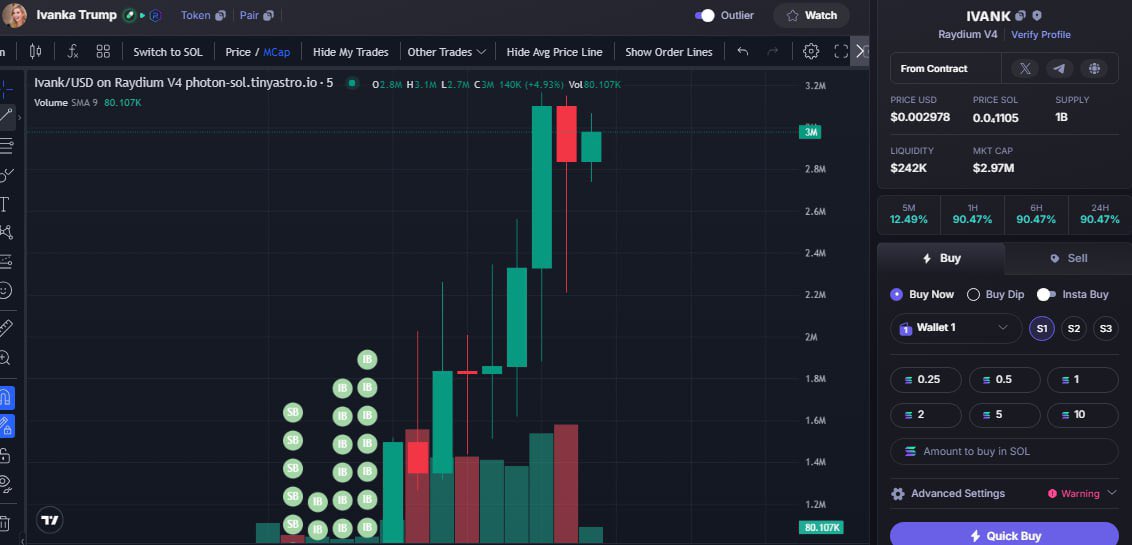Select the forecasting position tool
The image size is (1132, 545).
point(6,261)
